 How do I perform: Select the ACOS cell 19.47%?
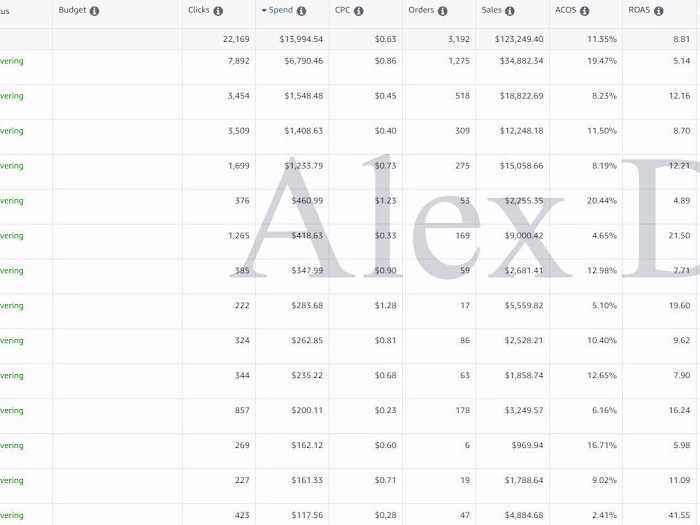tap(602, 61)
